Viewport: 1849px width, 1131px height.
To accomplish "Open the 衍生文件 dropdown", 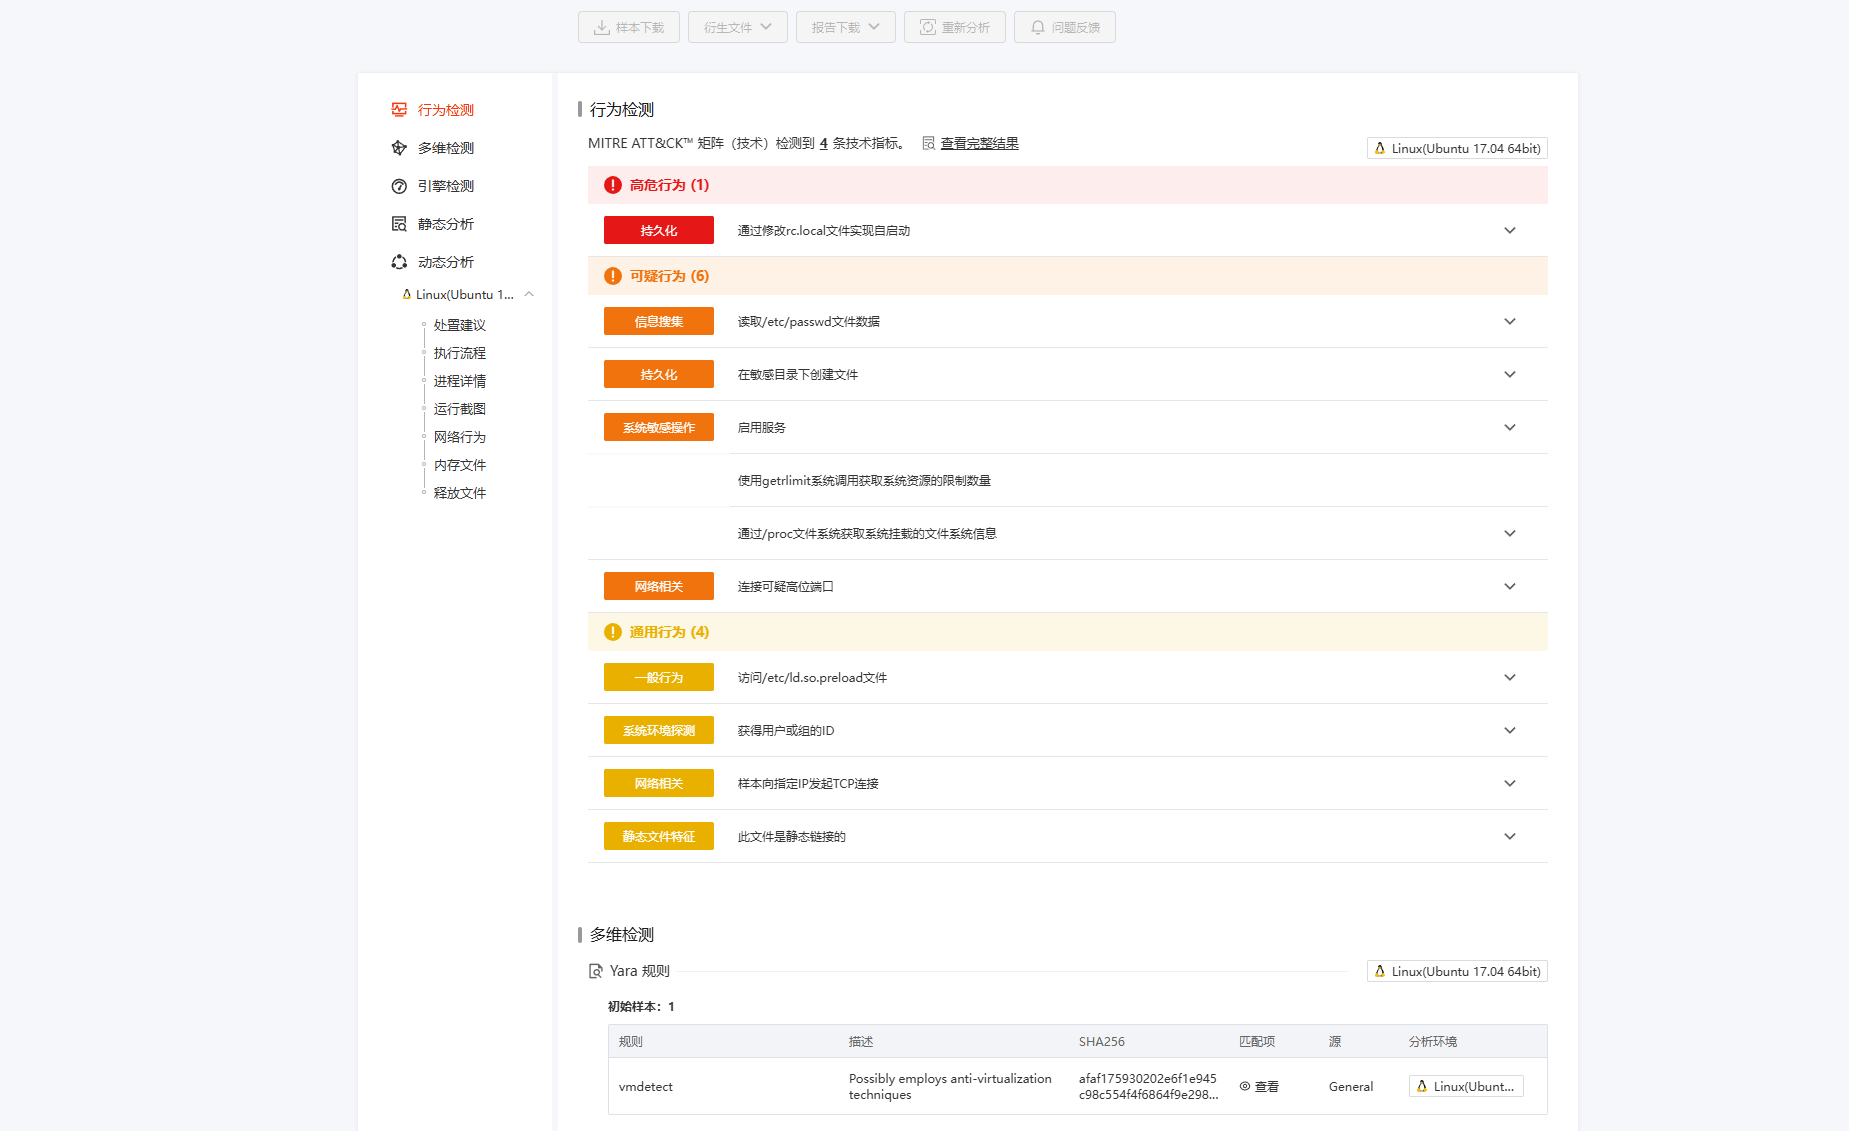I will coord(737,27).
